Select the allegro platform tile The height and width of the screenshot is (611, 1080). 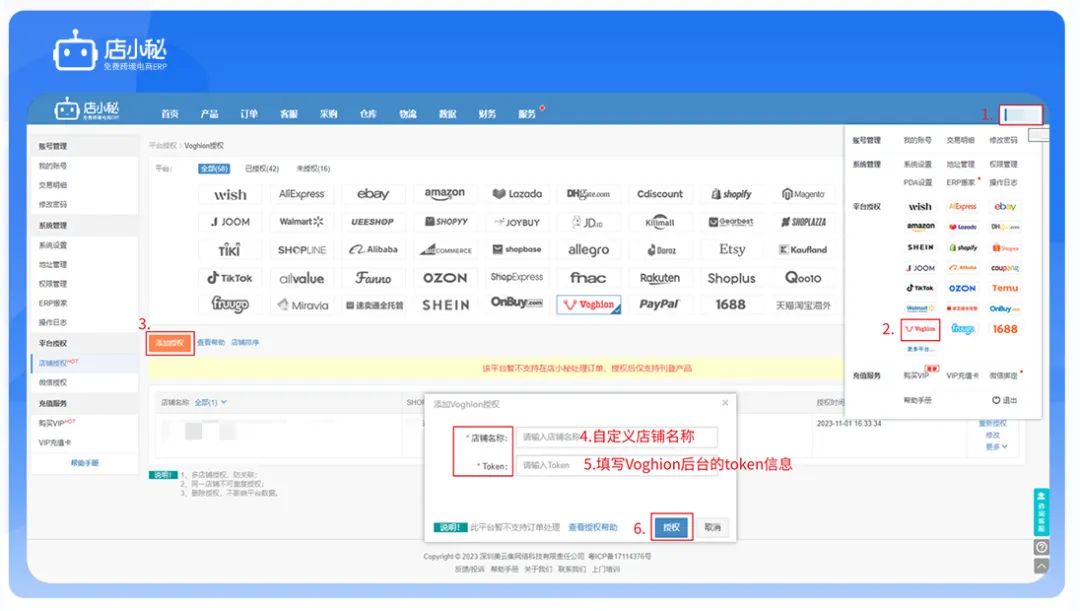tap(588, 249)
